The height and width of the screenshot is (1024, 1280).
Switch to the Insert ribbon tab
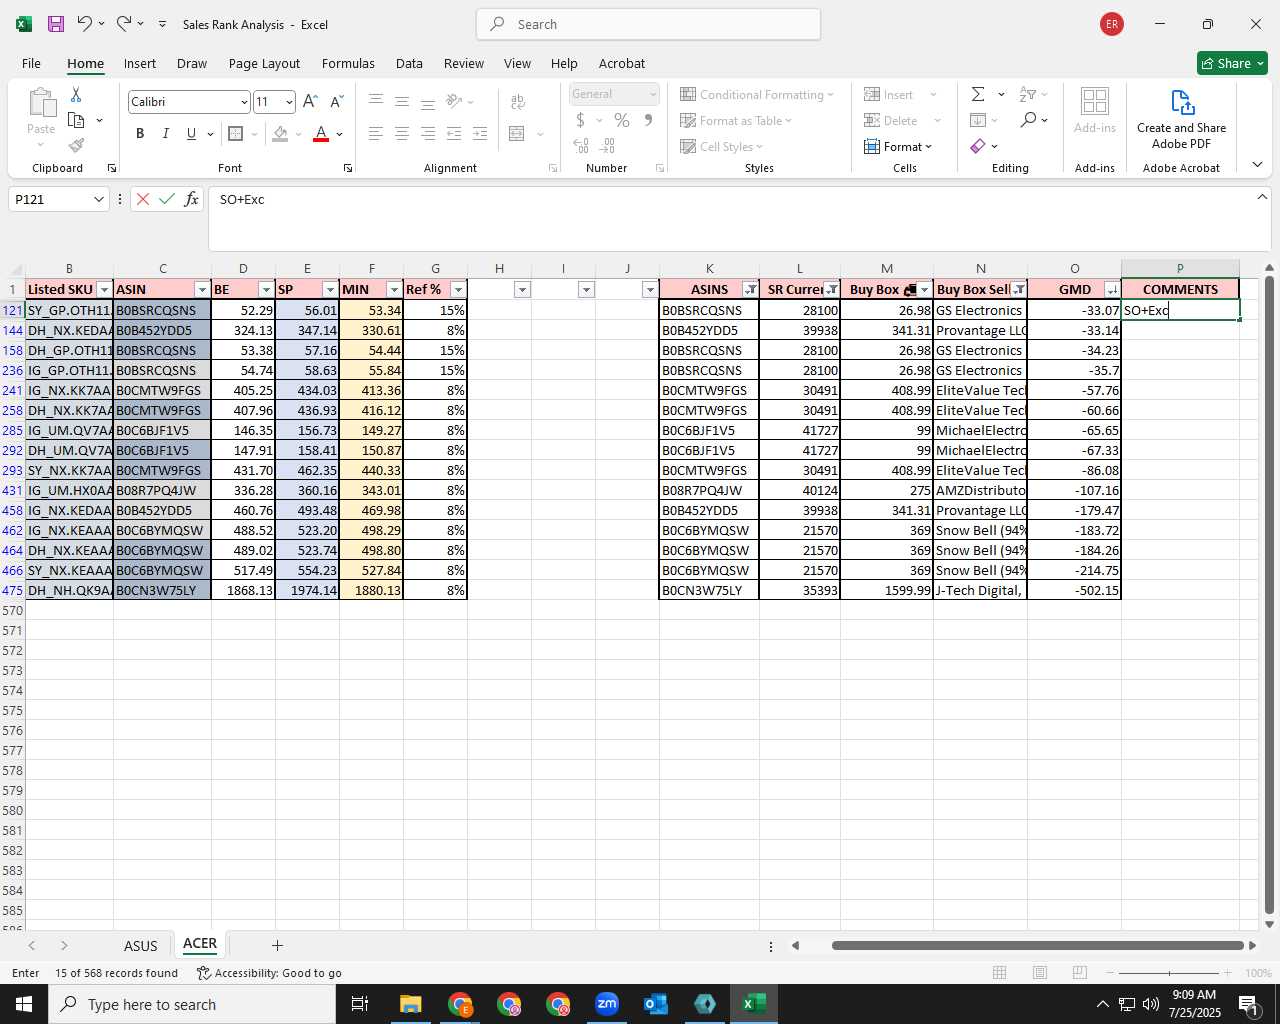[x=140, y=63]
